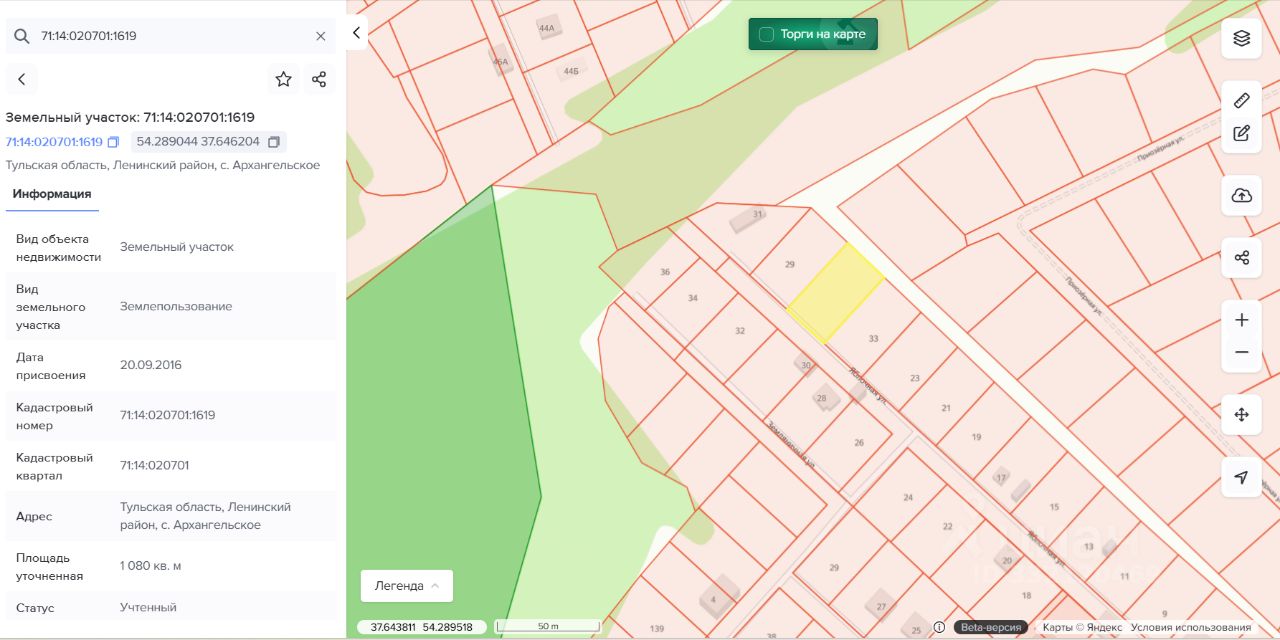
Task: Clear the cadastral number search field
Action: click(x=320, y=36)
